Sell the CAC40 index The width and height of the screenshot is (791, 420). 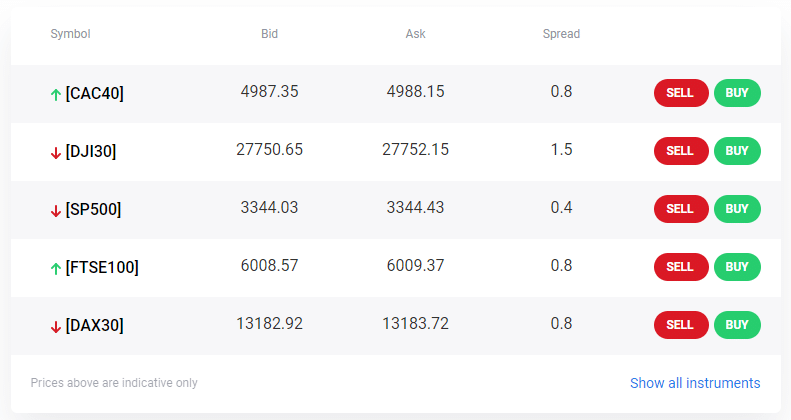pos(681,93)
